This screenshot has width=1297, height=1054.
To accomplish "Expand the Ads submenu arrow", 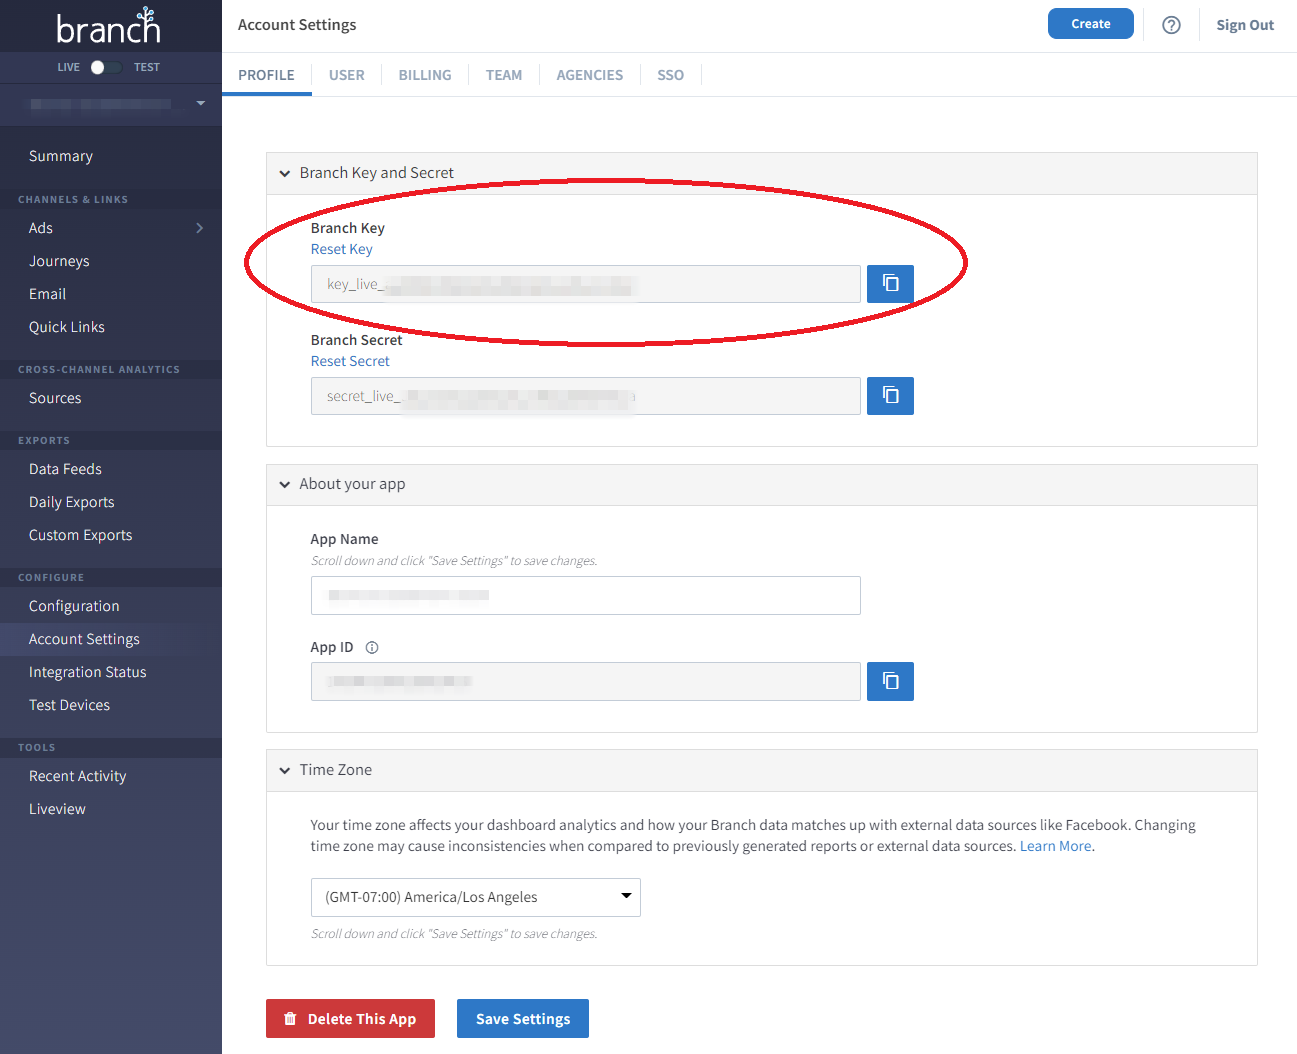I will click(200, 228).
